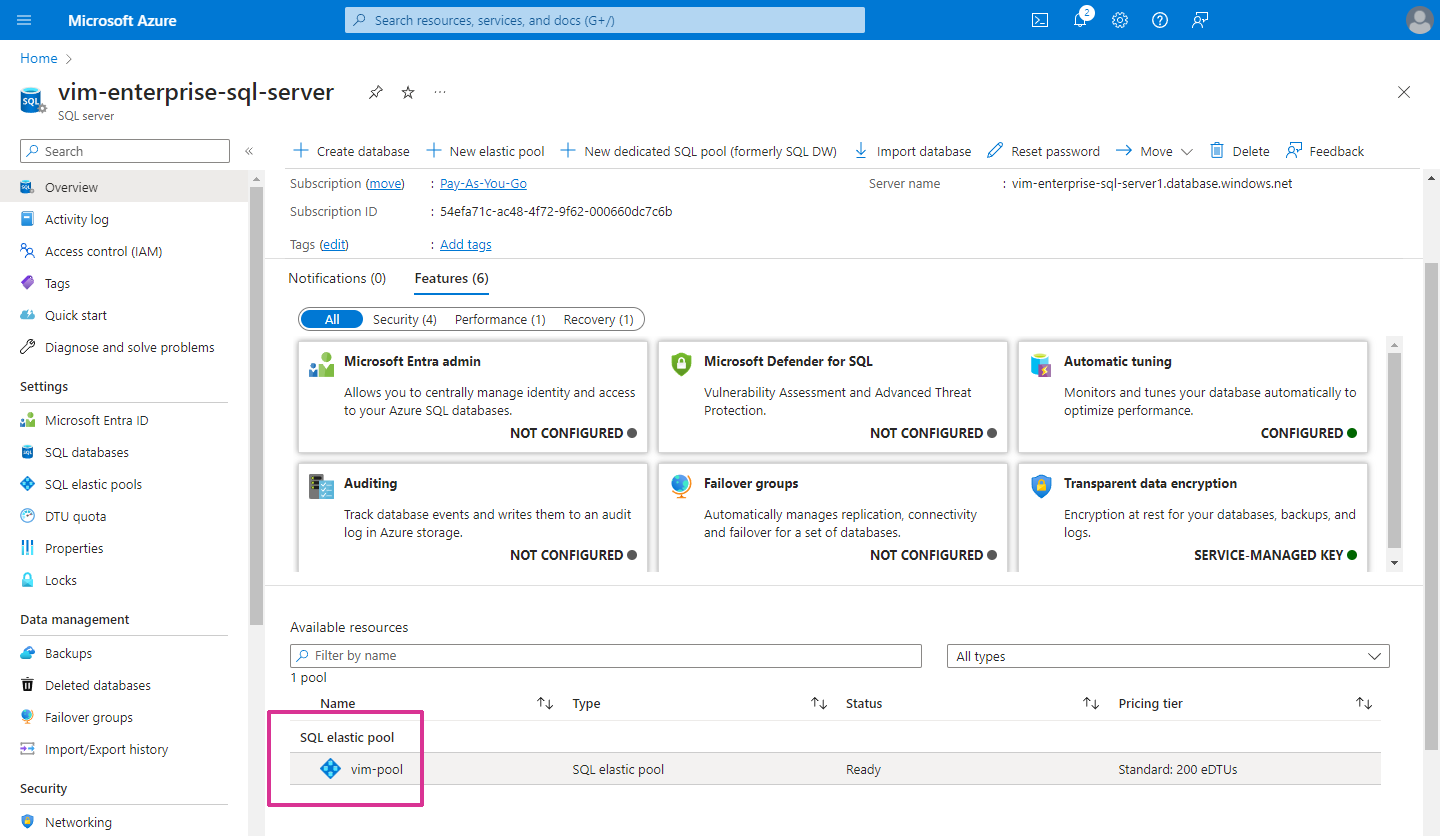
Task: Click the Home breadcrumb link
Action: [x=39, y=59]
